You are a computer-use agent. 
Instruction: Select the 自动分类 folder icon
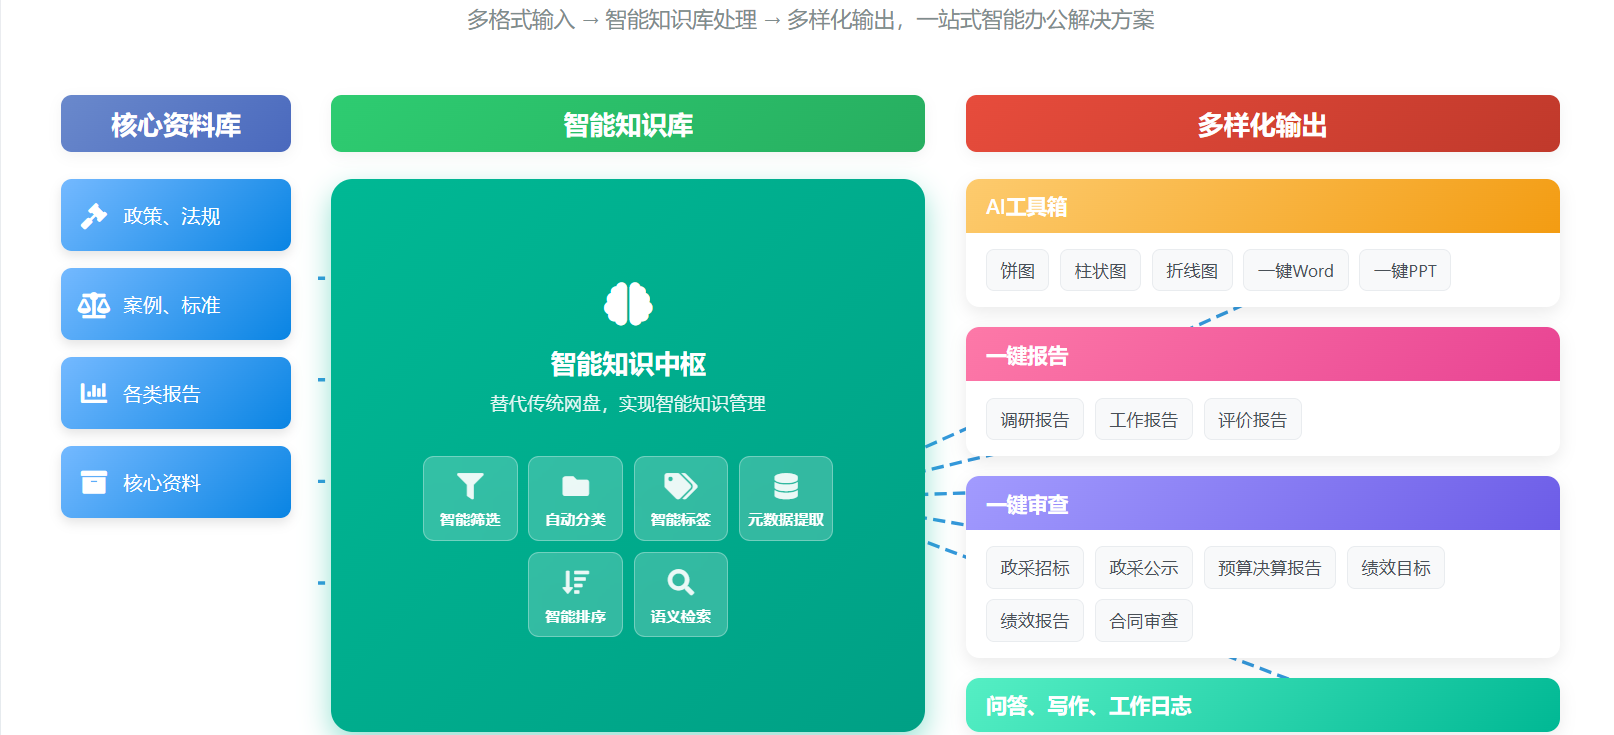click(x=575, y=486)
